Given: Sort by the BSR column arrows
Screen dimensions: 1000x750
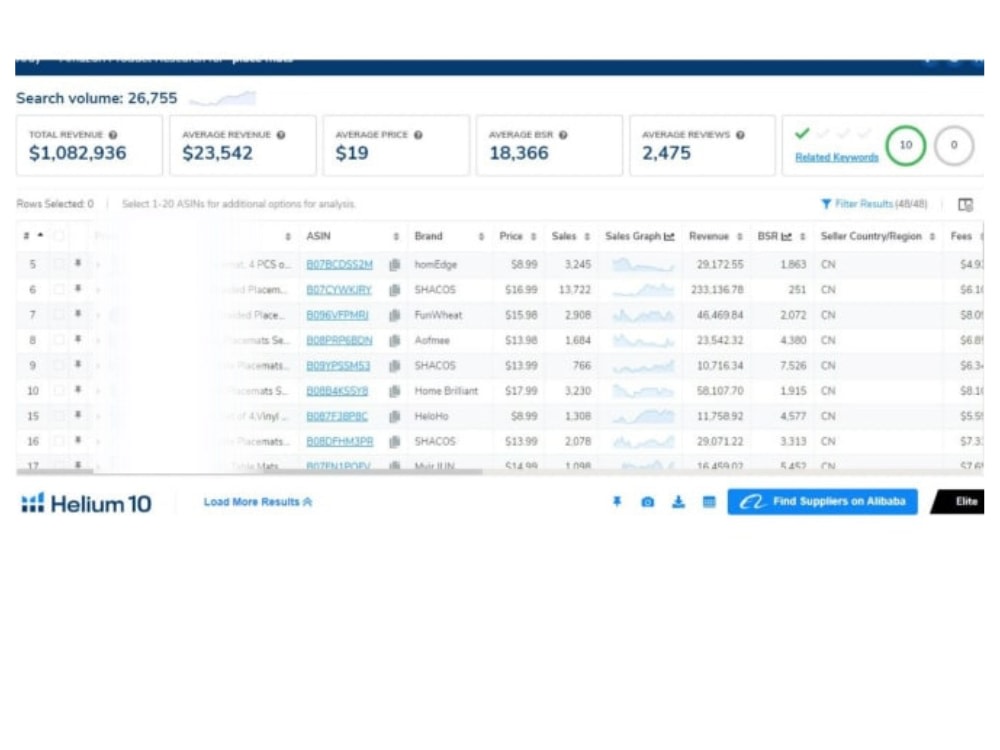Looking at the screenshot, I should click(803, 237).
